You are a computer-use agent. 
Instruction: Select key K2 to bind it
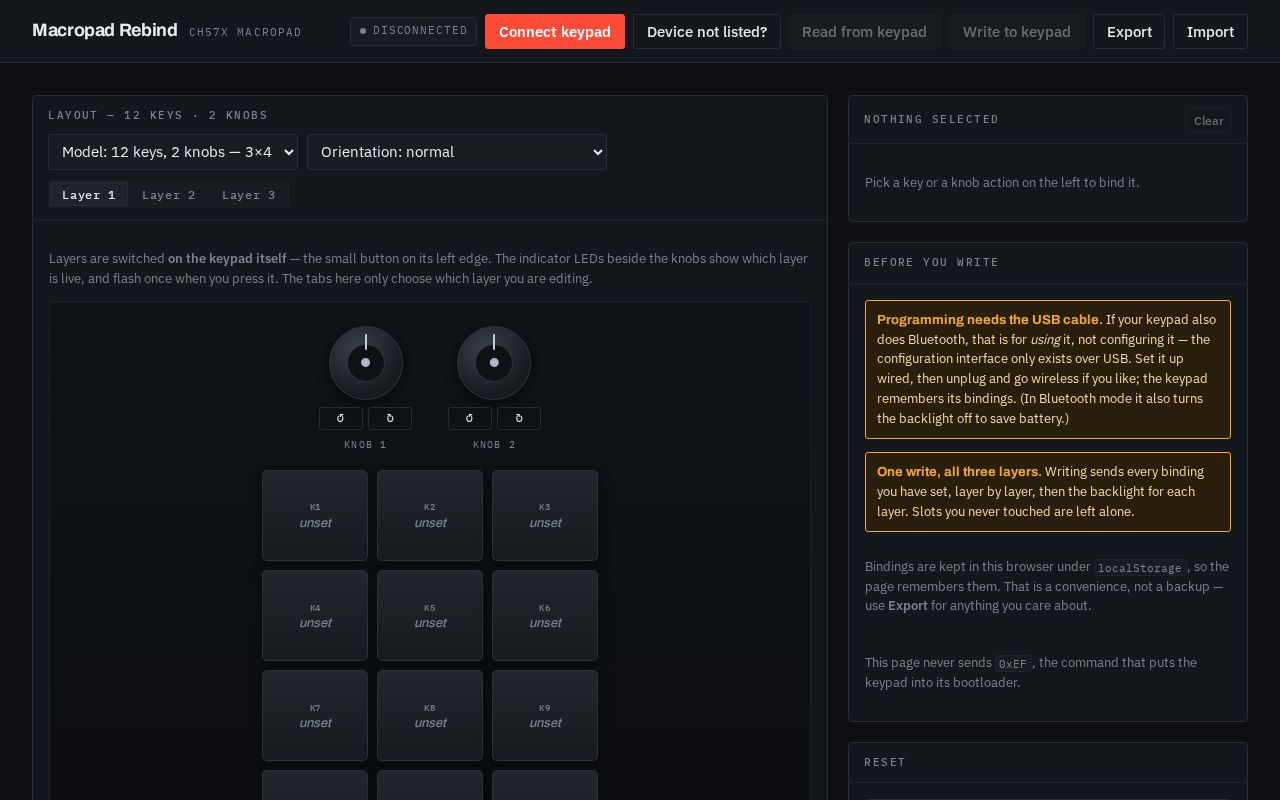click(x=430, y=516)
